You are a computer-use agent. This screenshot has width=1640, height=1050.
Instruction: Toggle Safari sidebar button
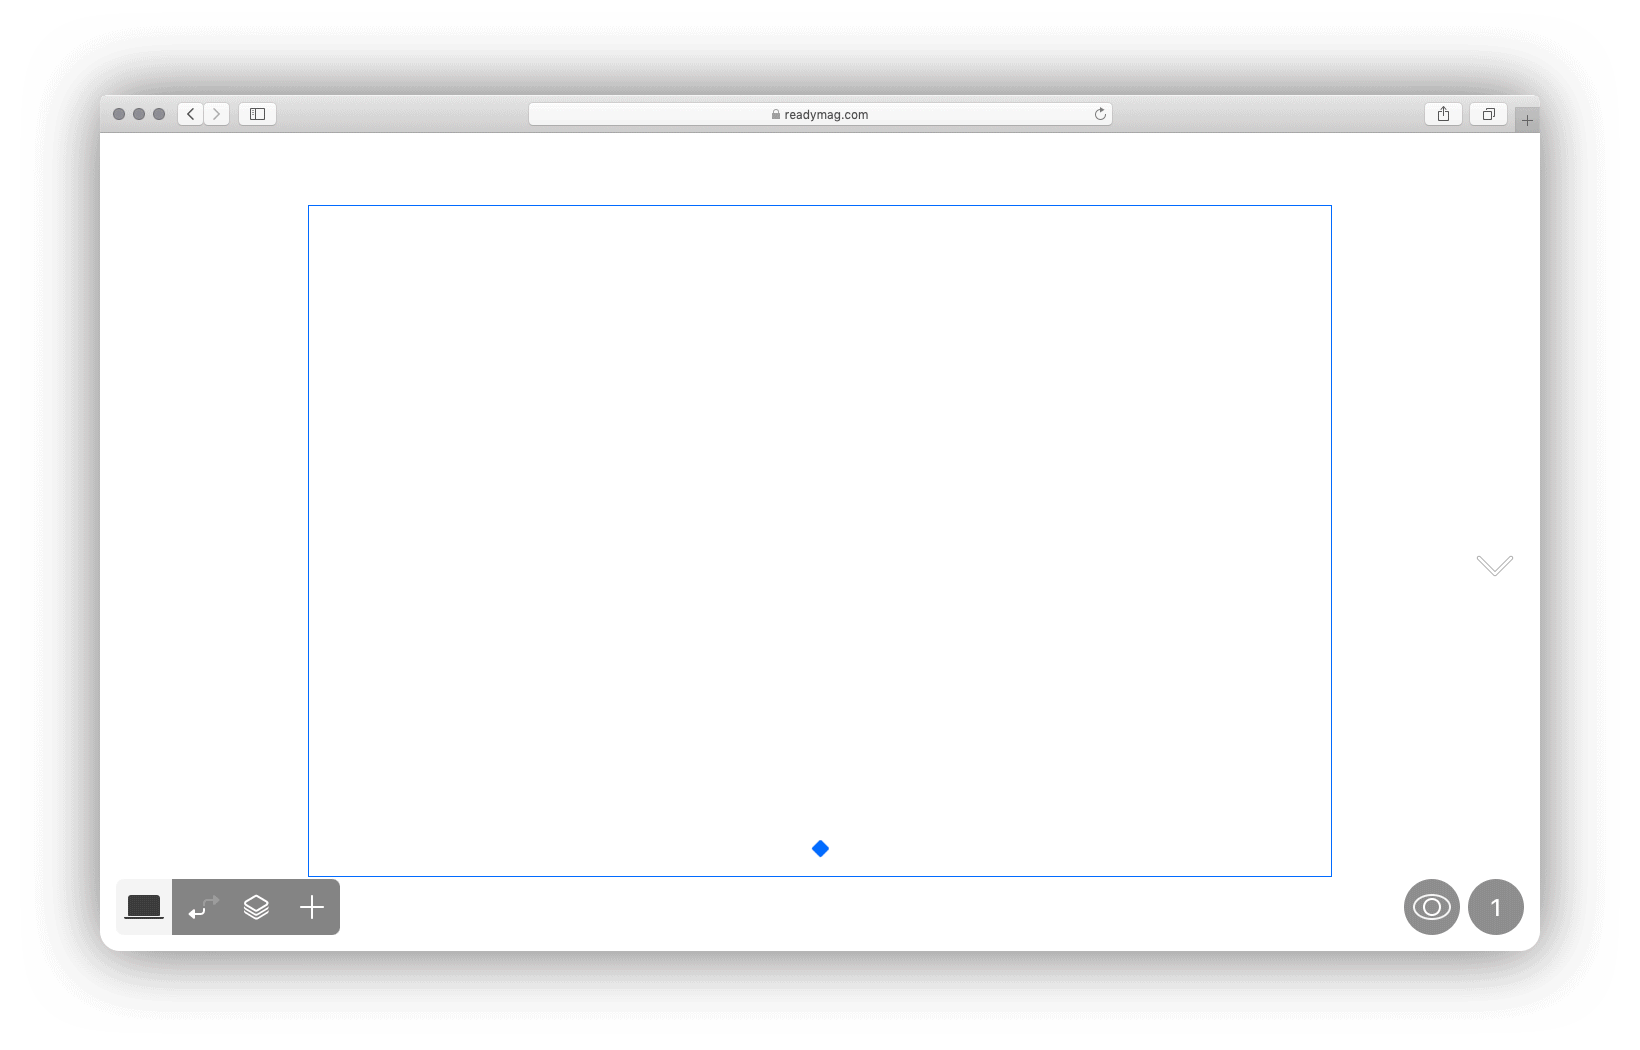257,114
